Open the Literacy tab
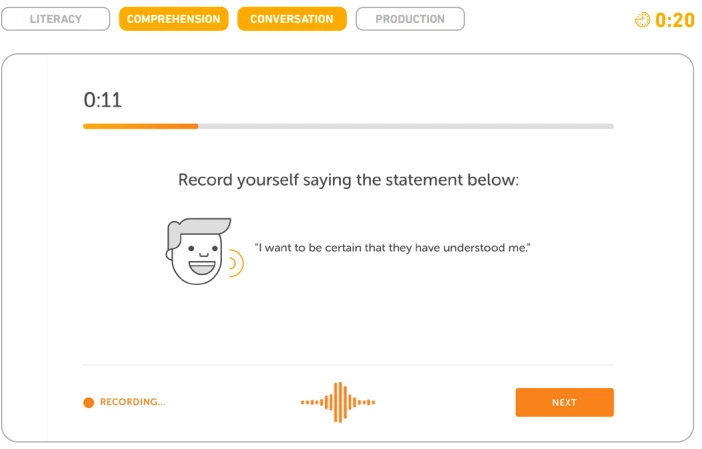This screenshot has width=702, height=449. tap(56, 19)
